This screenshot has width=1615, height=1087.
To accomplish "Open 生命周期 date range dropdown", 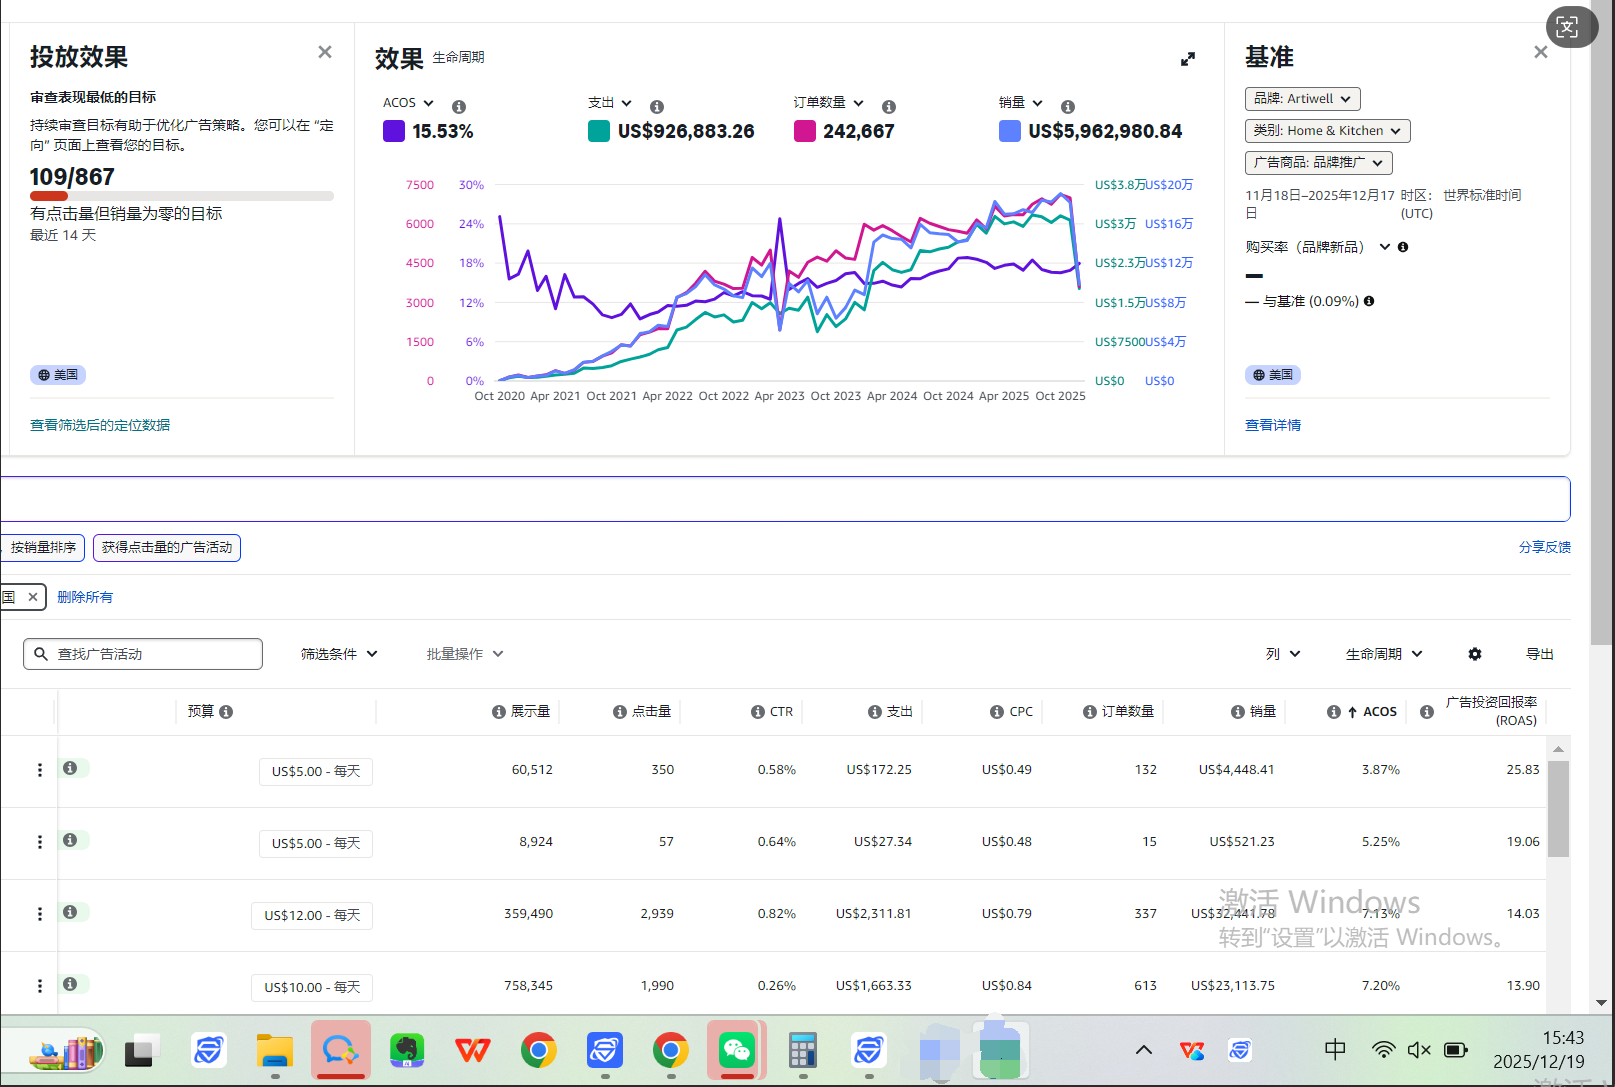I will [x=1384, y=654].
